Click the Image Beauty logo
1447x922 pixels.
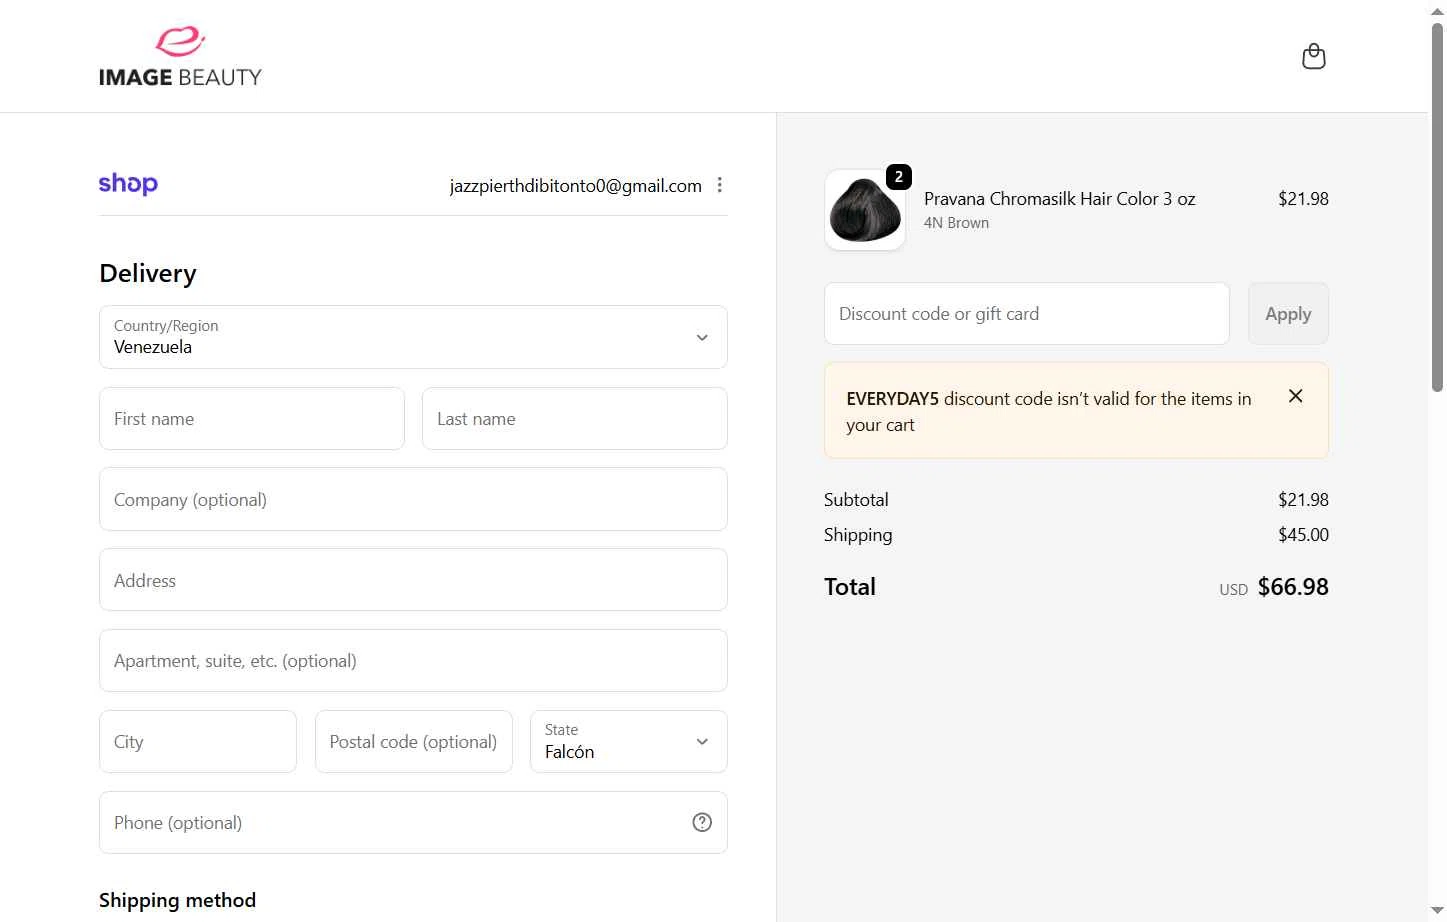tap(180, 56)
